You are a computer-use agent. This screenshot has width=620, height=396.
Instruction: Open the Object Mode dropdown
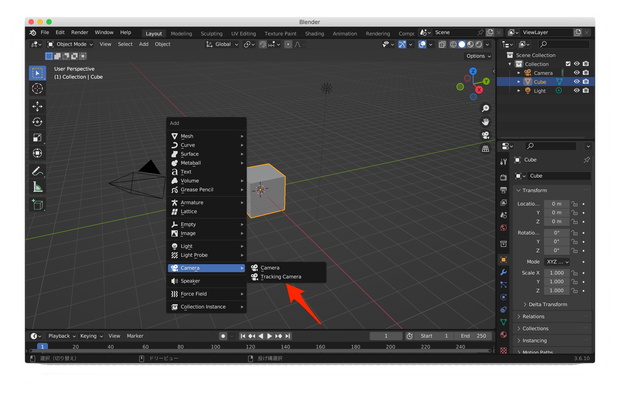[x=70, y=44]
